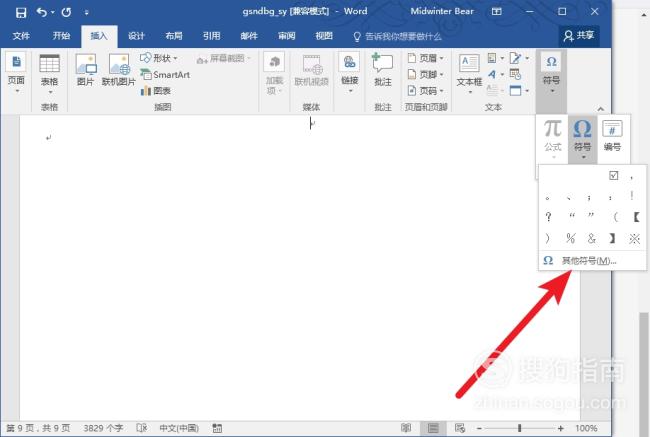Insert the ampersand symbol
This screenshot has width=650, height=437.
[592, 238]
